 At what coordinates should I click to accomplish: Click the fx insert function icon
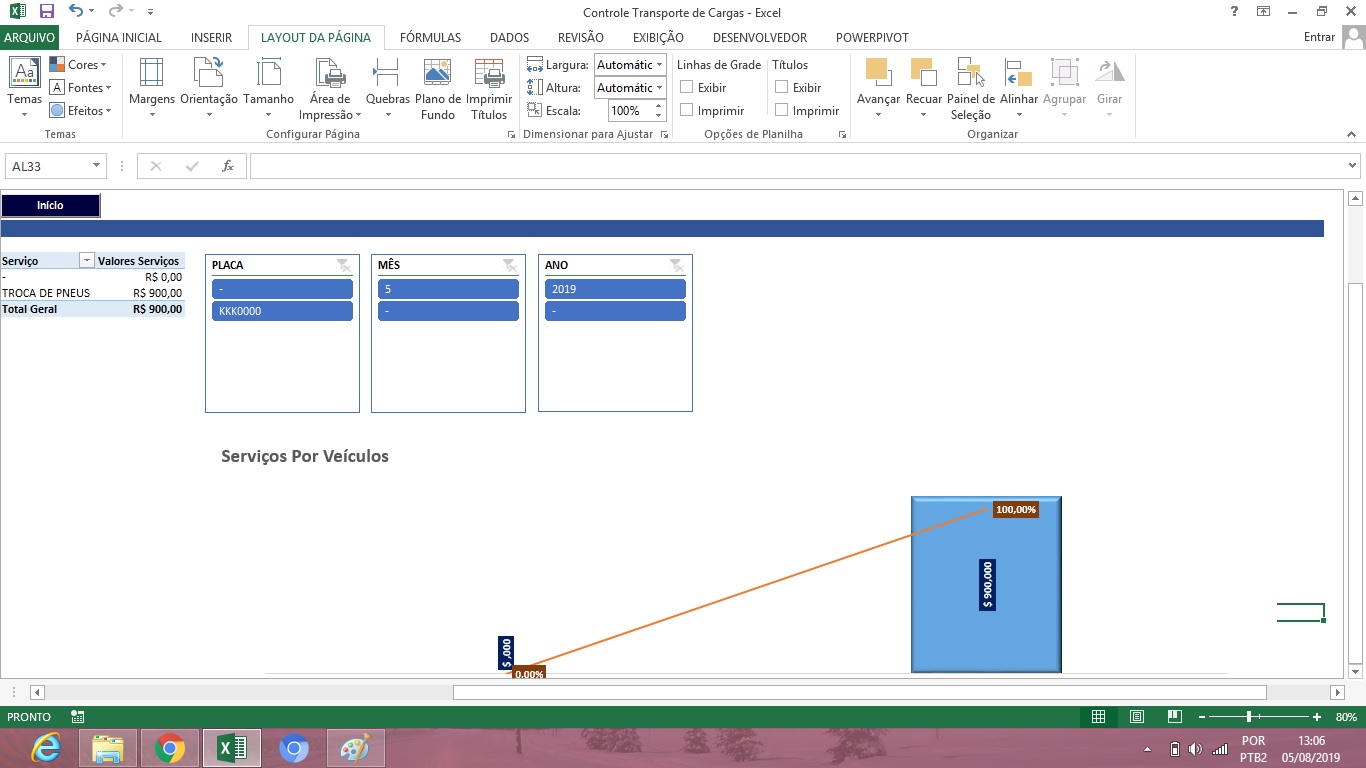[x=228, y=166]
